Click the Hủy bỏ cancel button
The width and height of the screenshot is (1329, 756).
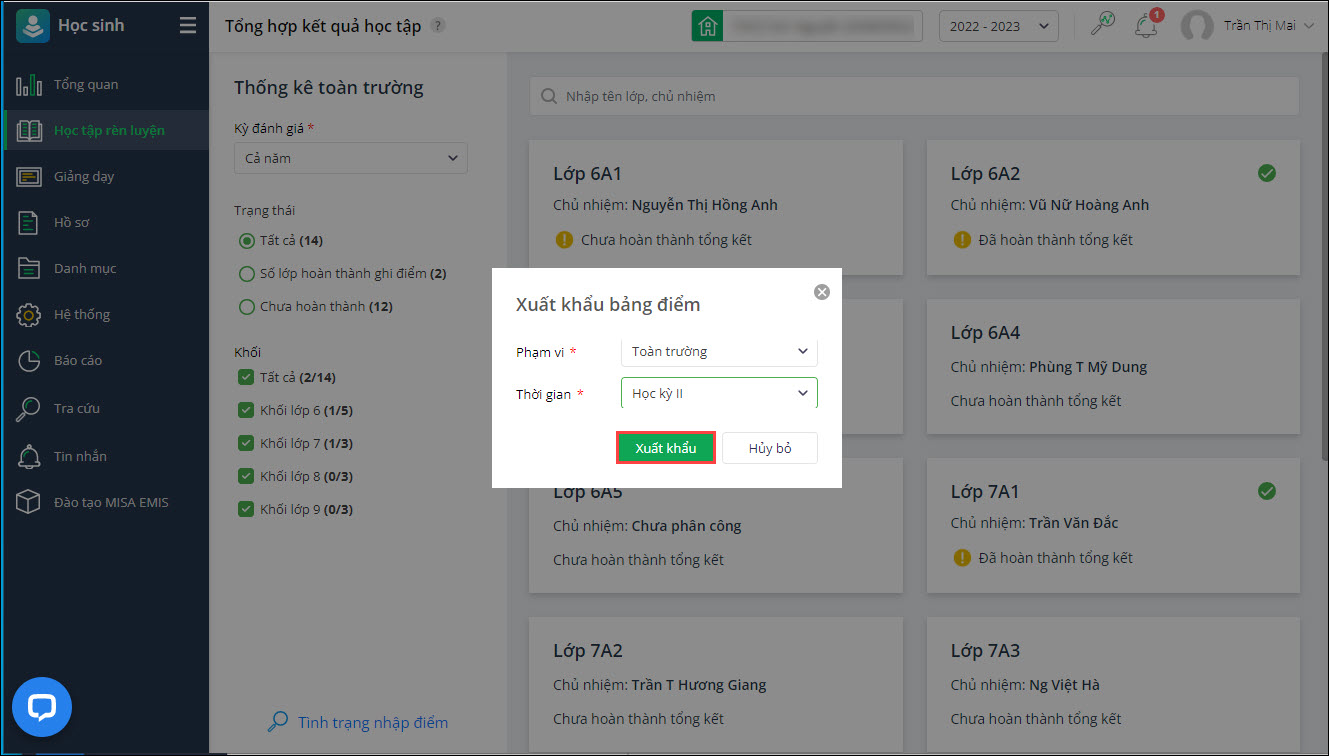[x=770, y=448]
